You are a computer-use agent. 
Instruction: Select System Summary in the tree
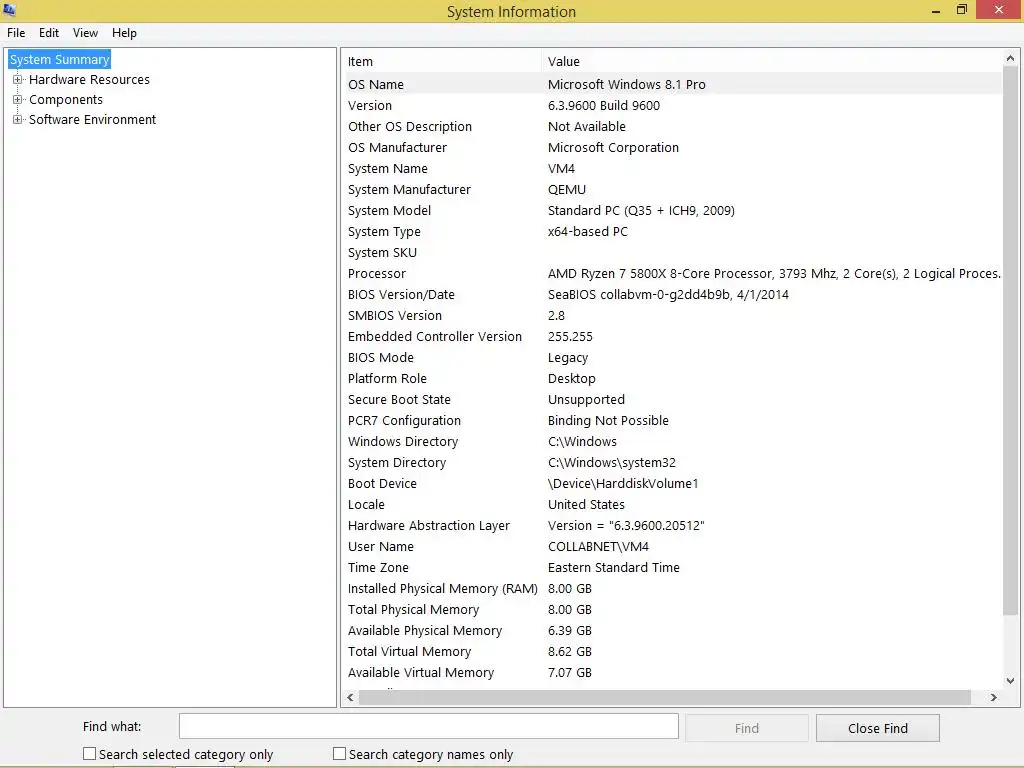pos(59,59)
